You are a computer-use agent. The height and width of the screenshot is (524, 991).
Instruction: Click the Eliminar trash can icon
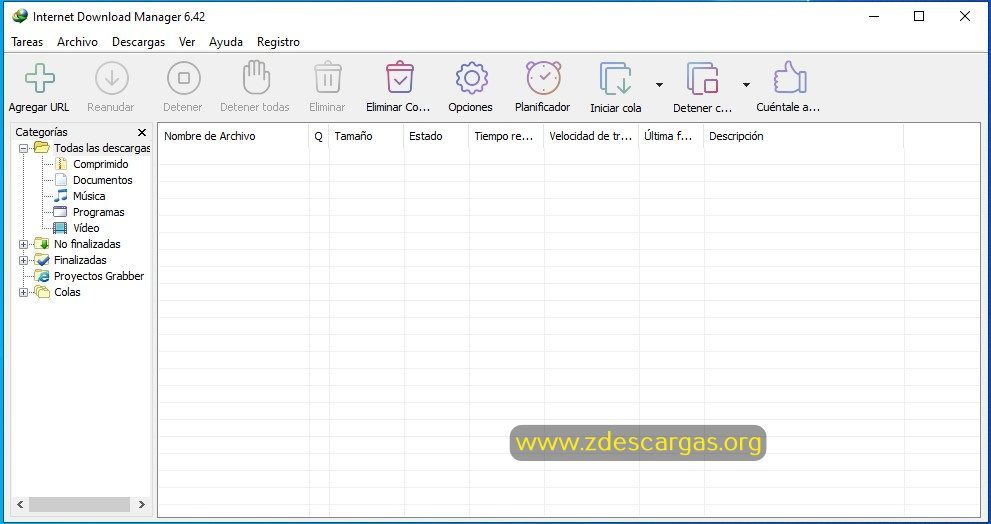(328, 78)
